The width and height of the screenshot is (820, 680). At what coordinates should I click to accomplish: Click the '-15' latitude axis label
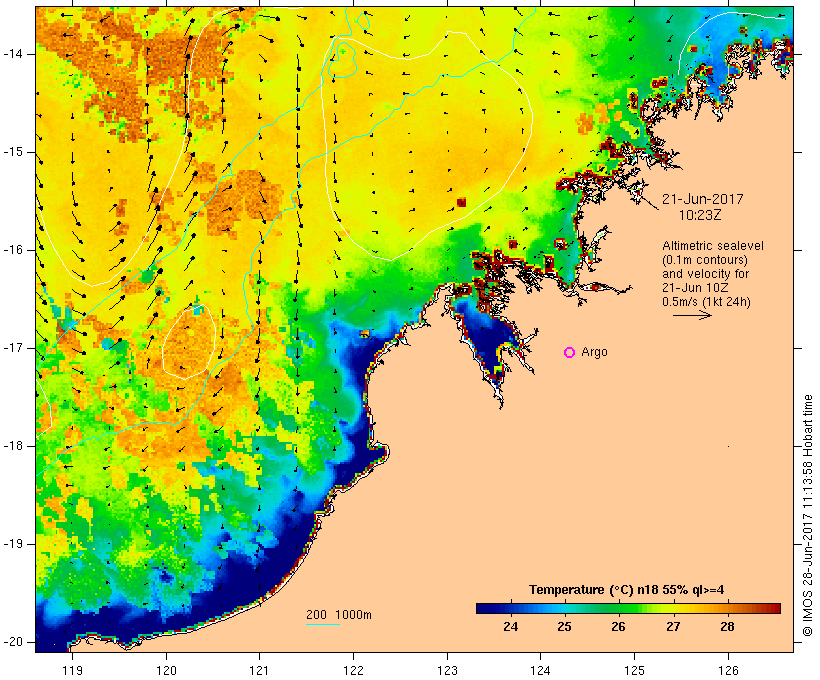[12, 152]
